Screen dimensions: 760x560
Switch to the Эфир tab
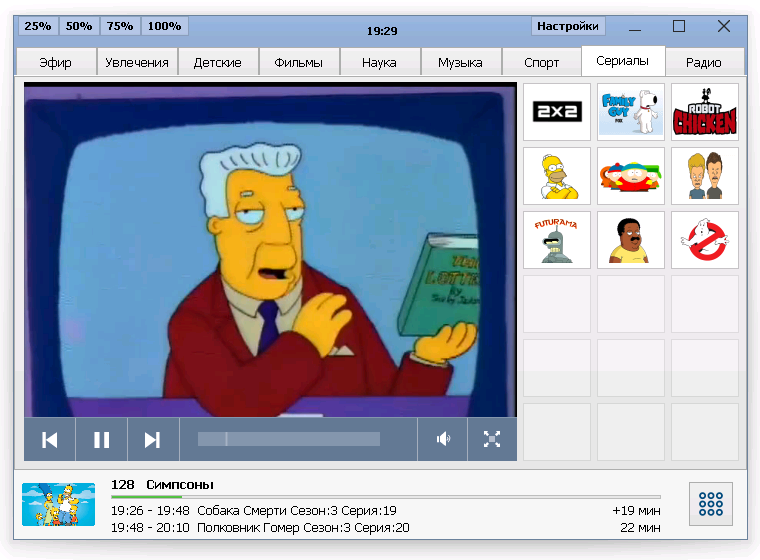click(x=56, y=63)
